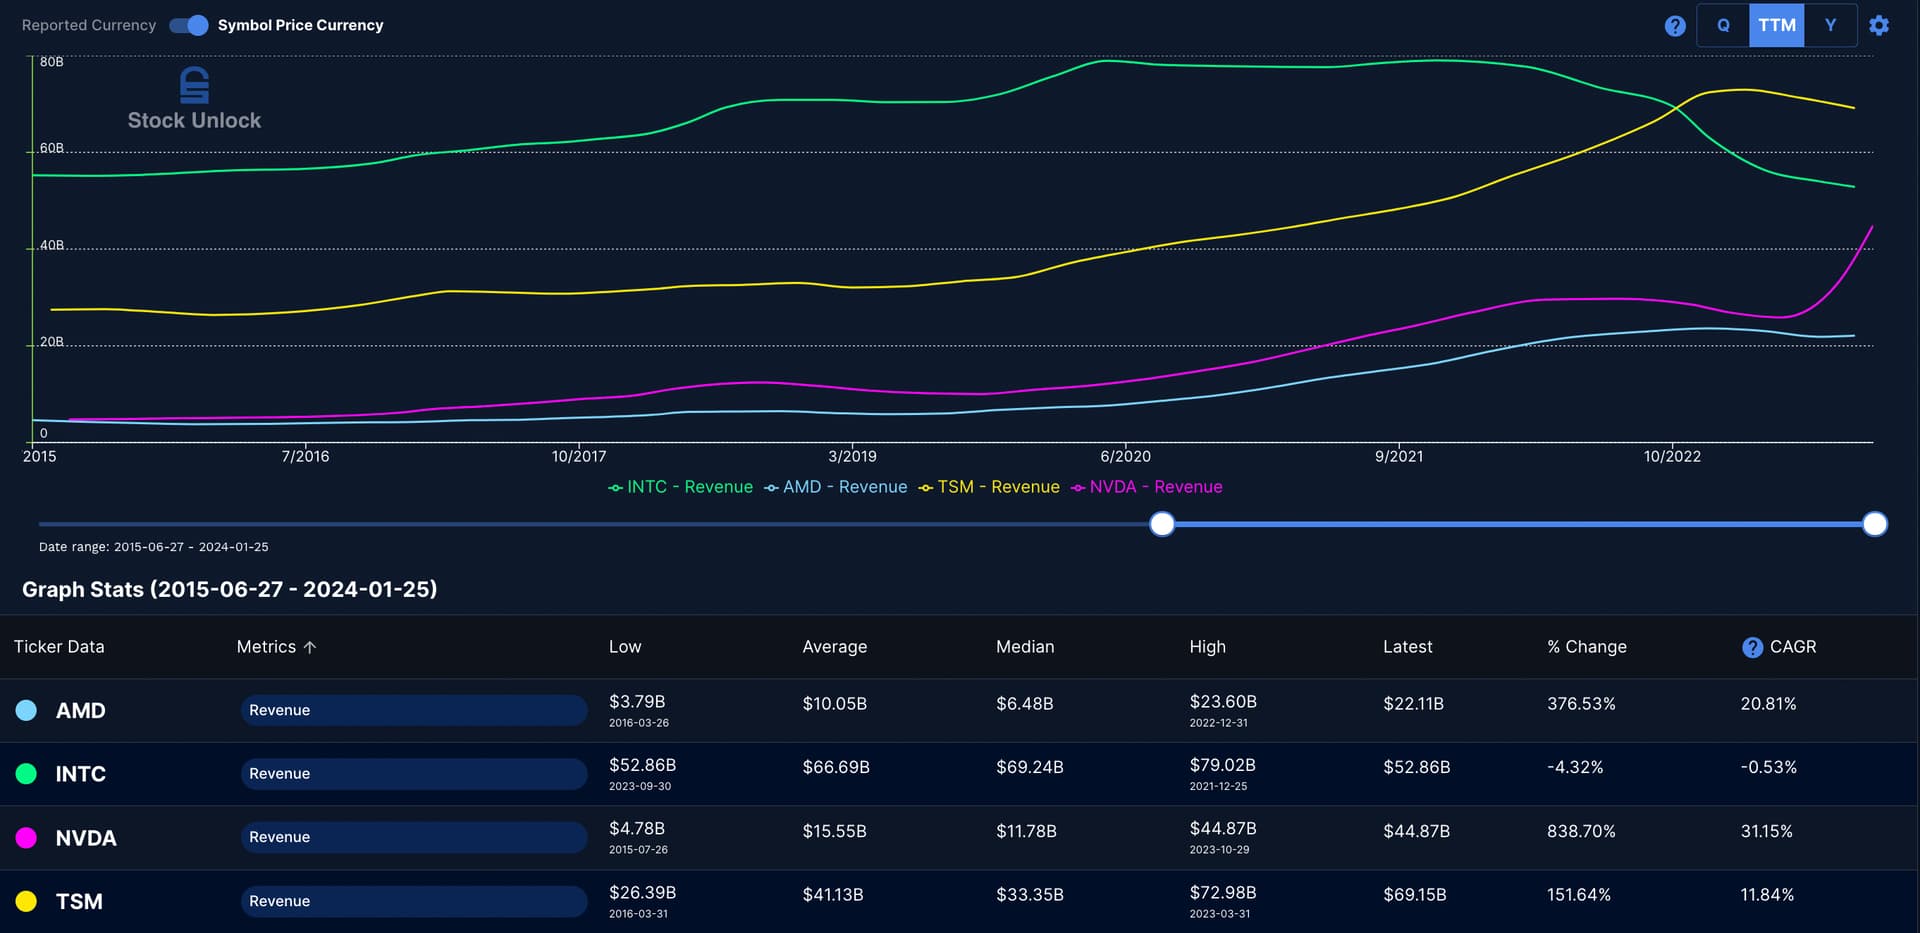Click the INTC ticker name
Image resolution: width=1920 pixels, height=933 pixels.
[x=81, y=774]
